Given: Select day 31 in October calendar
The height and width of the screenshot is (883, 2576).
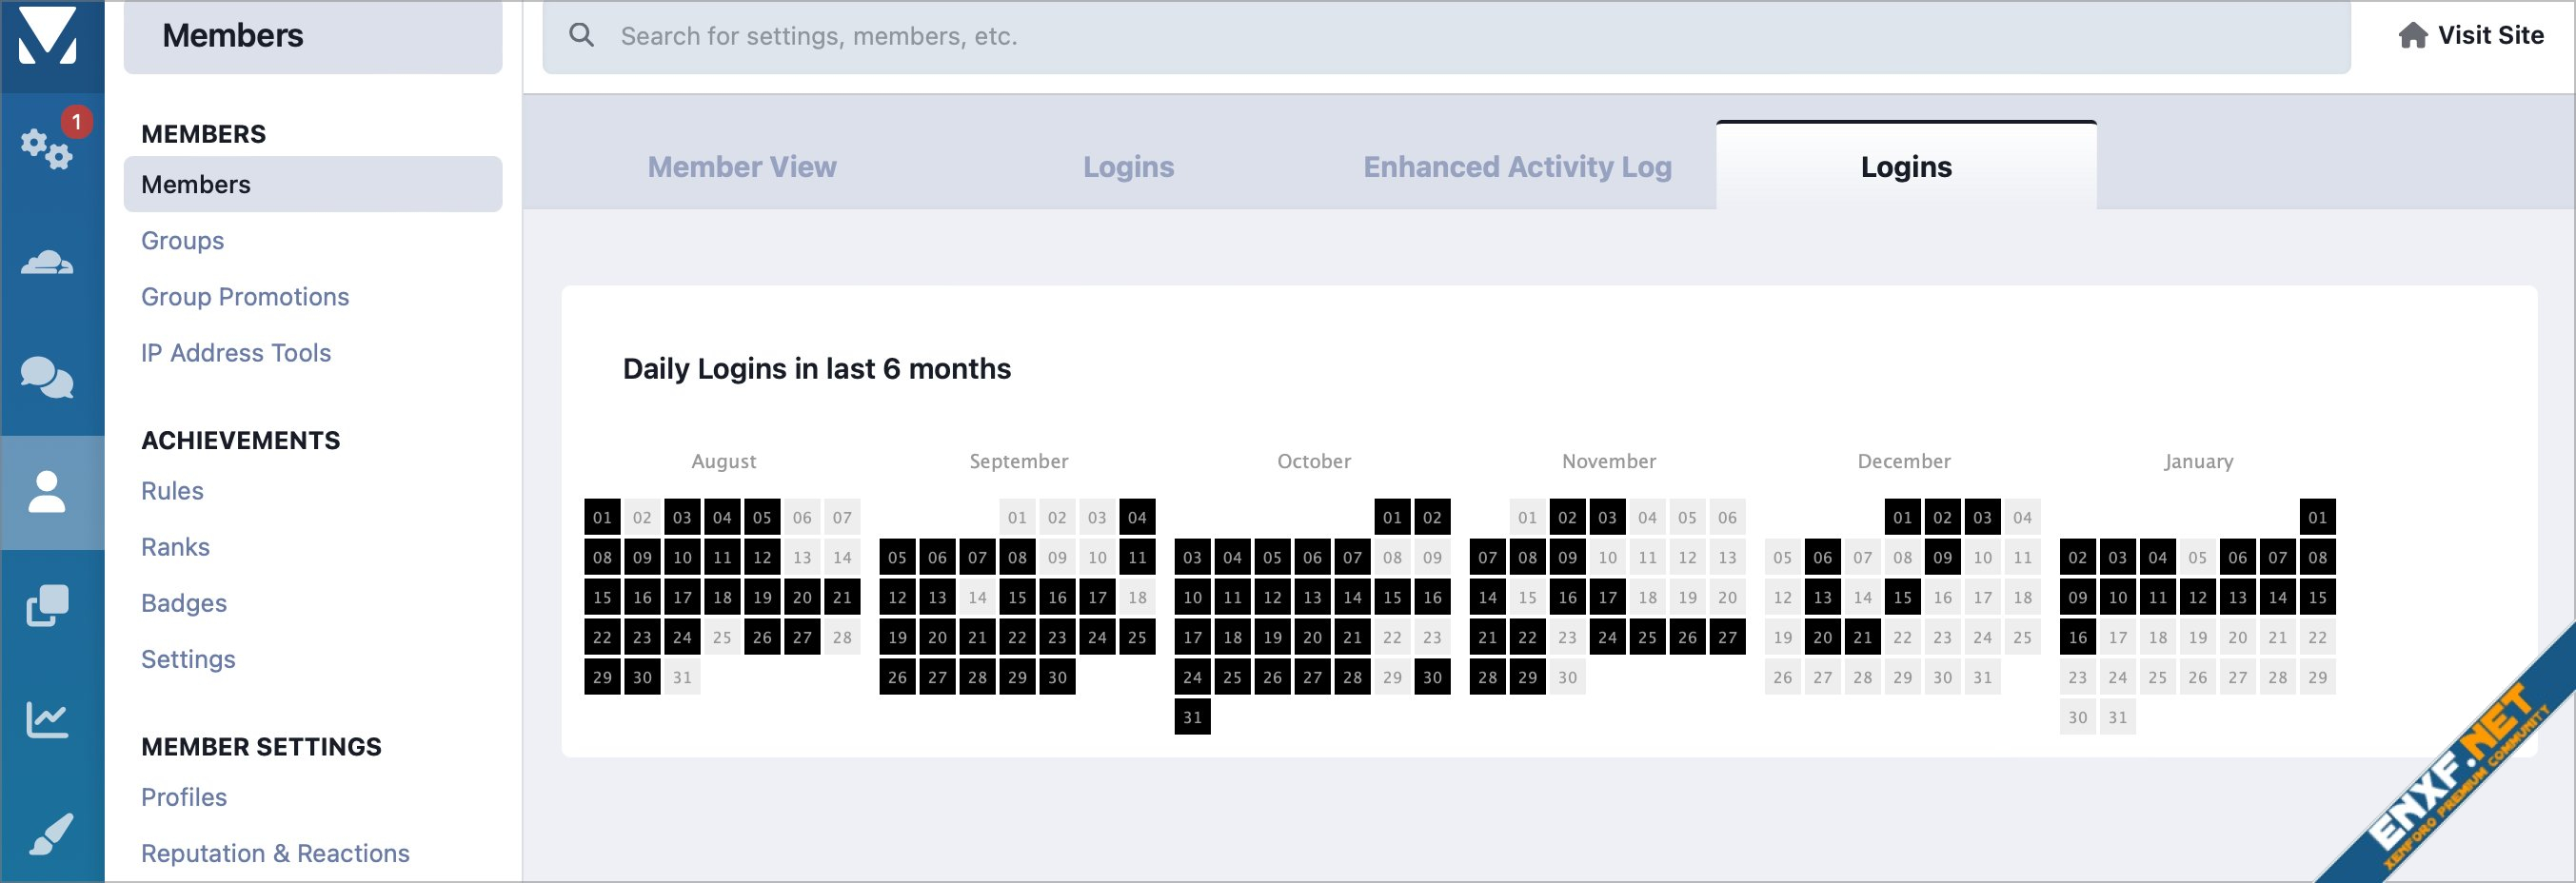Looking at the screenshot, I should coord(1192,717).
